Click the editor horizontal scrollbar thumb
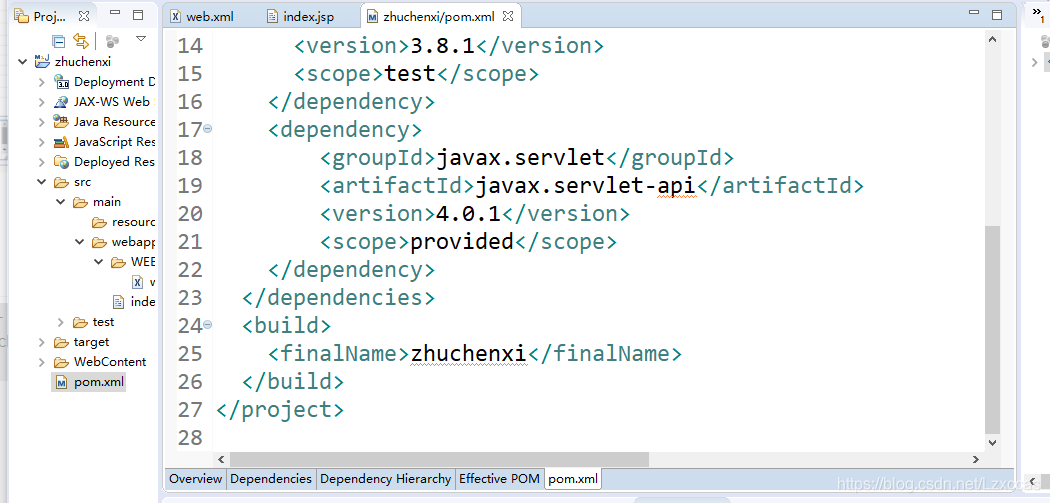The width and height of the screenshot is (1050, 503). (439, 459)
